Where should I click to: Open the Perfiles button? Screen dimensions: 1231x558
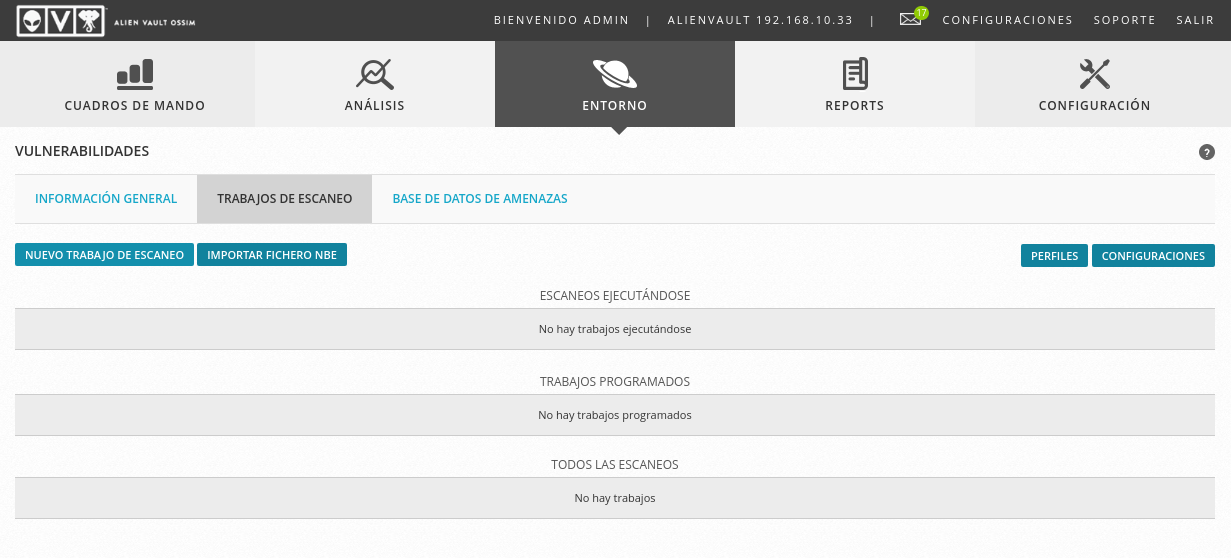coord(1054,256)
